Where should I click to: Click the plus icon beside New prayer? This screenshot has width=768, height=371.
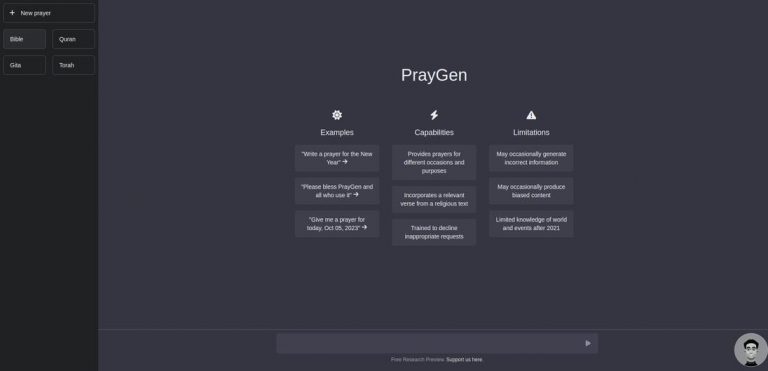tap(12, 13)
